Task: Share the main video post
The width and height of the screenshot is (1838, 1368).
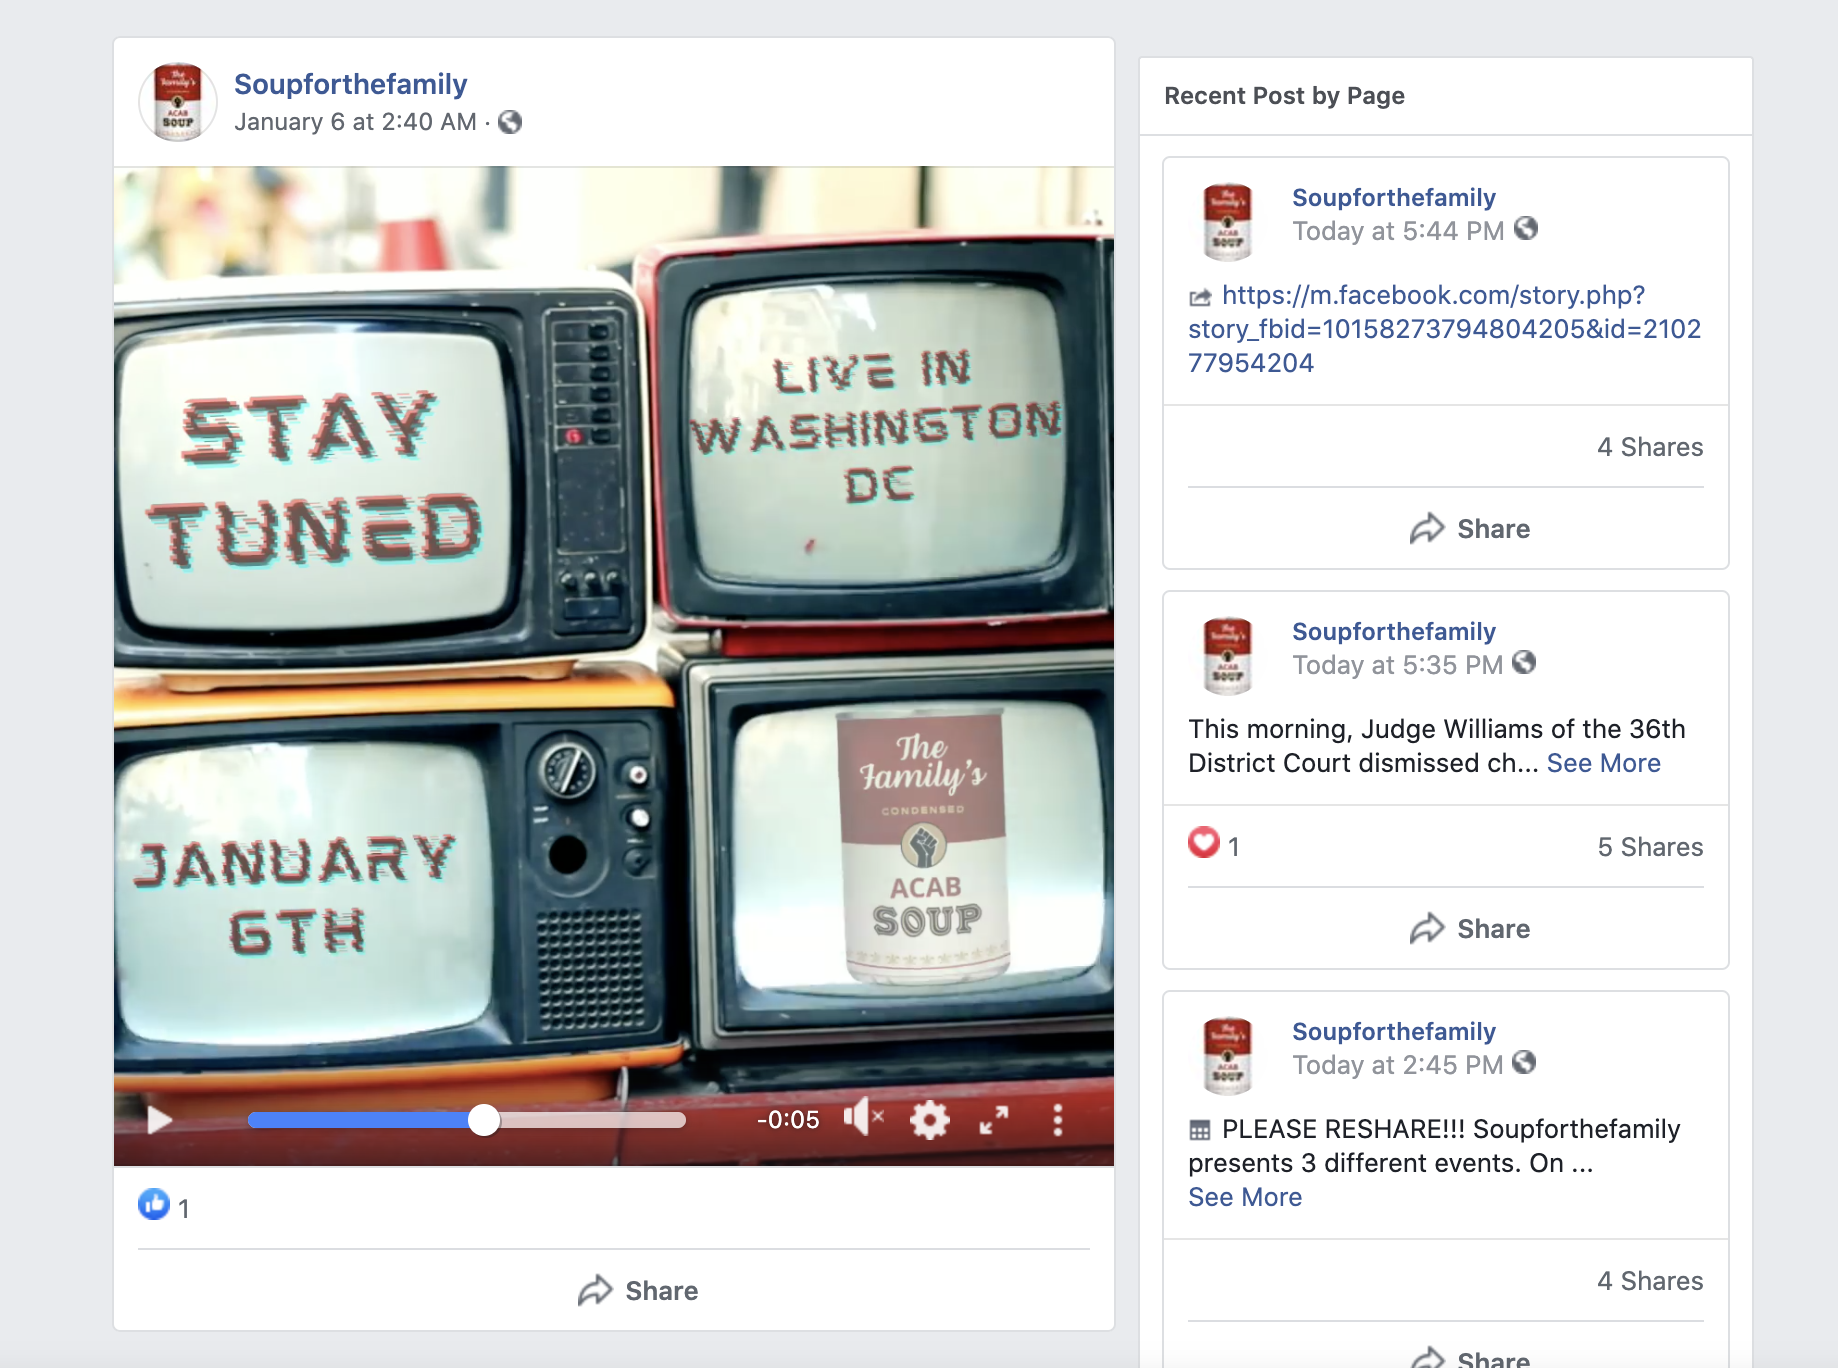Action: coord(638,1291)
